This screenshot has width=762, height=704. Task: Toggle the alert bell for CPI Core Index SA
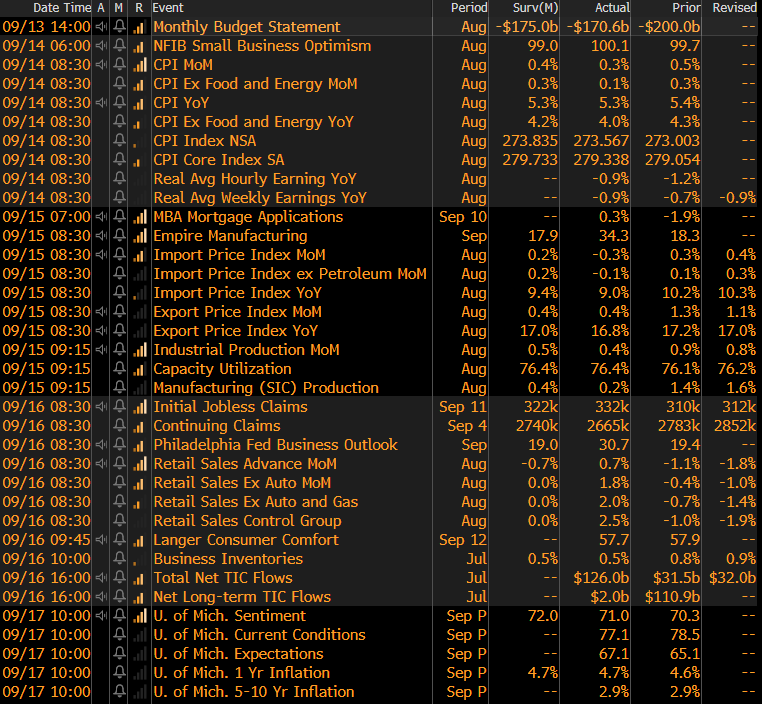[119, 160]
